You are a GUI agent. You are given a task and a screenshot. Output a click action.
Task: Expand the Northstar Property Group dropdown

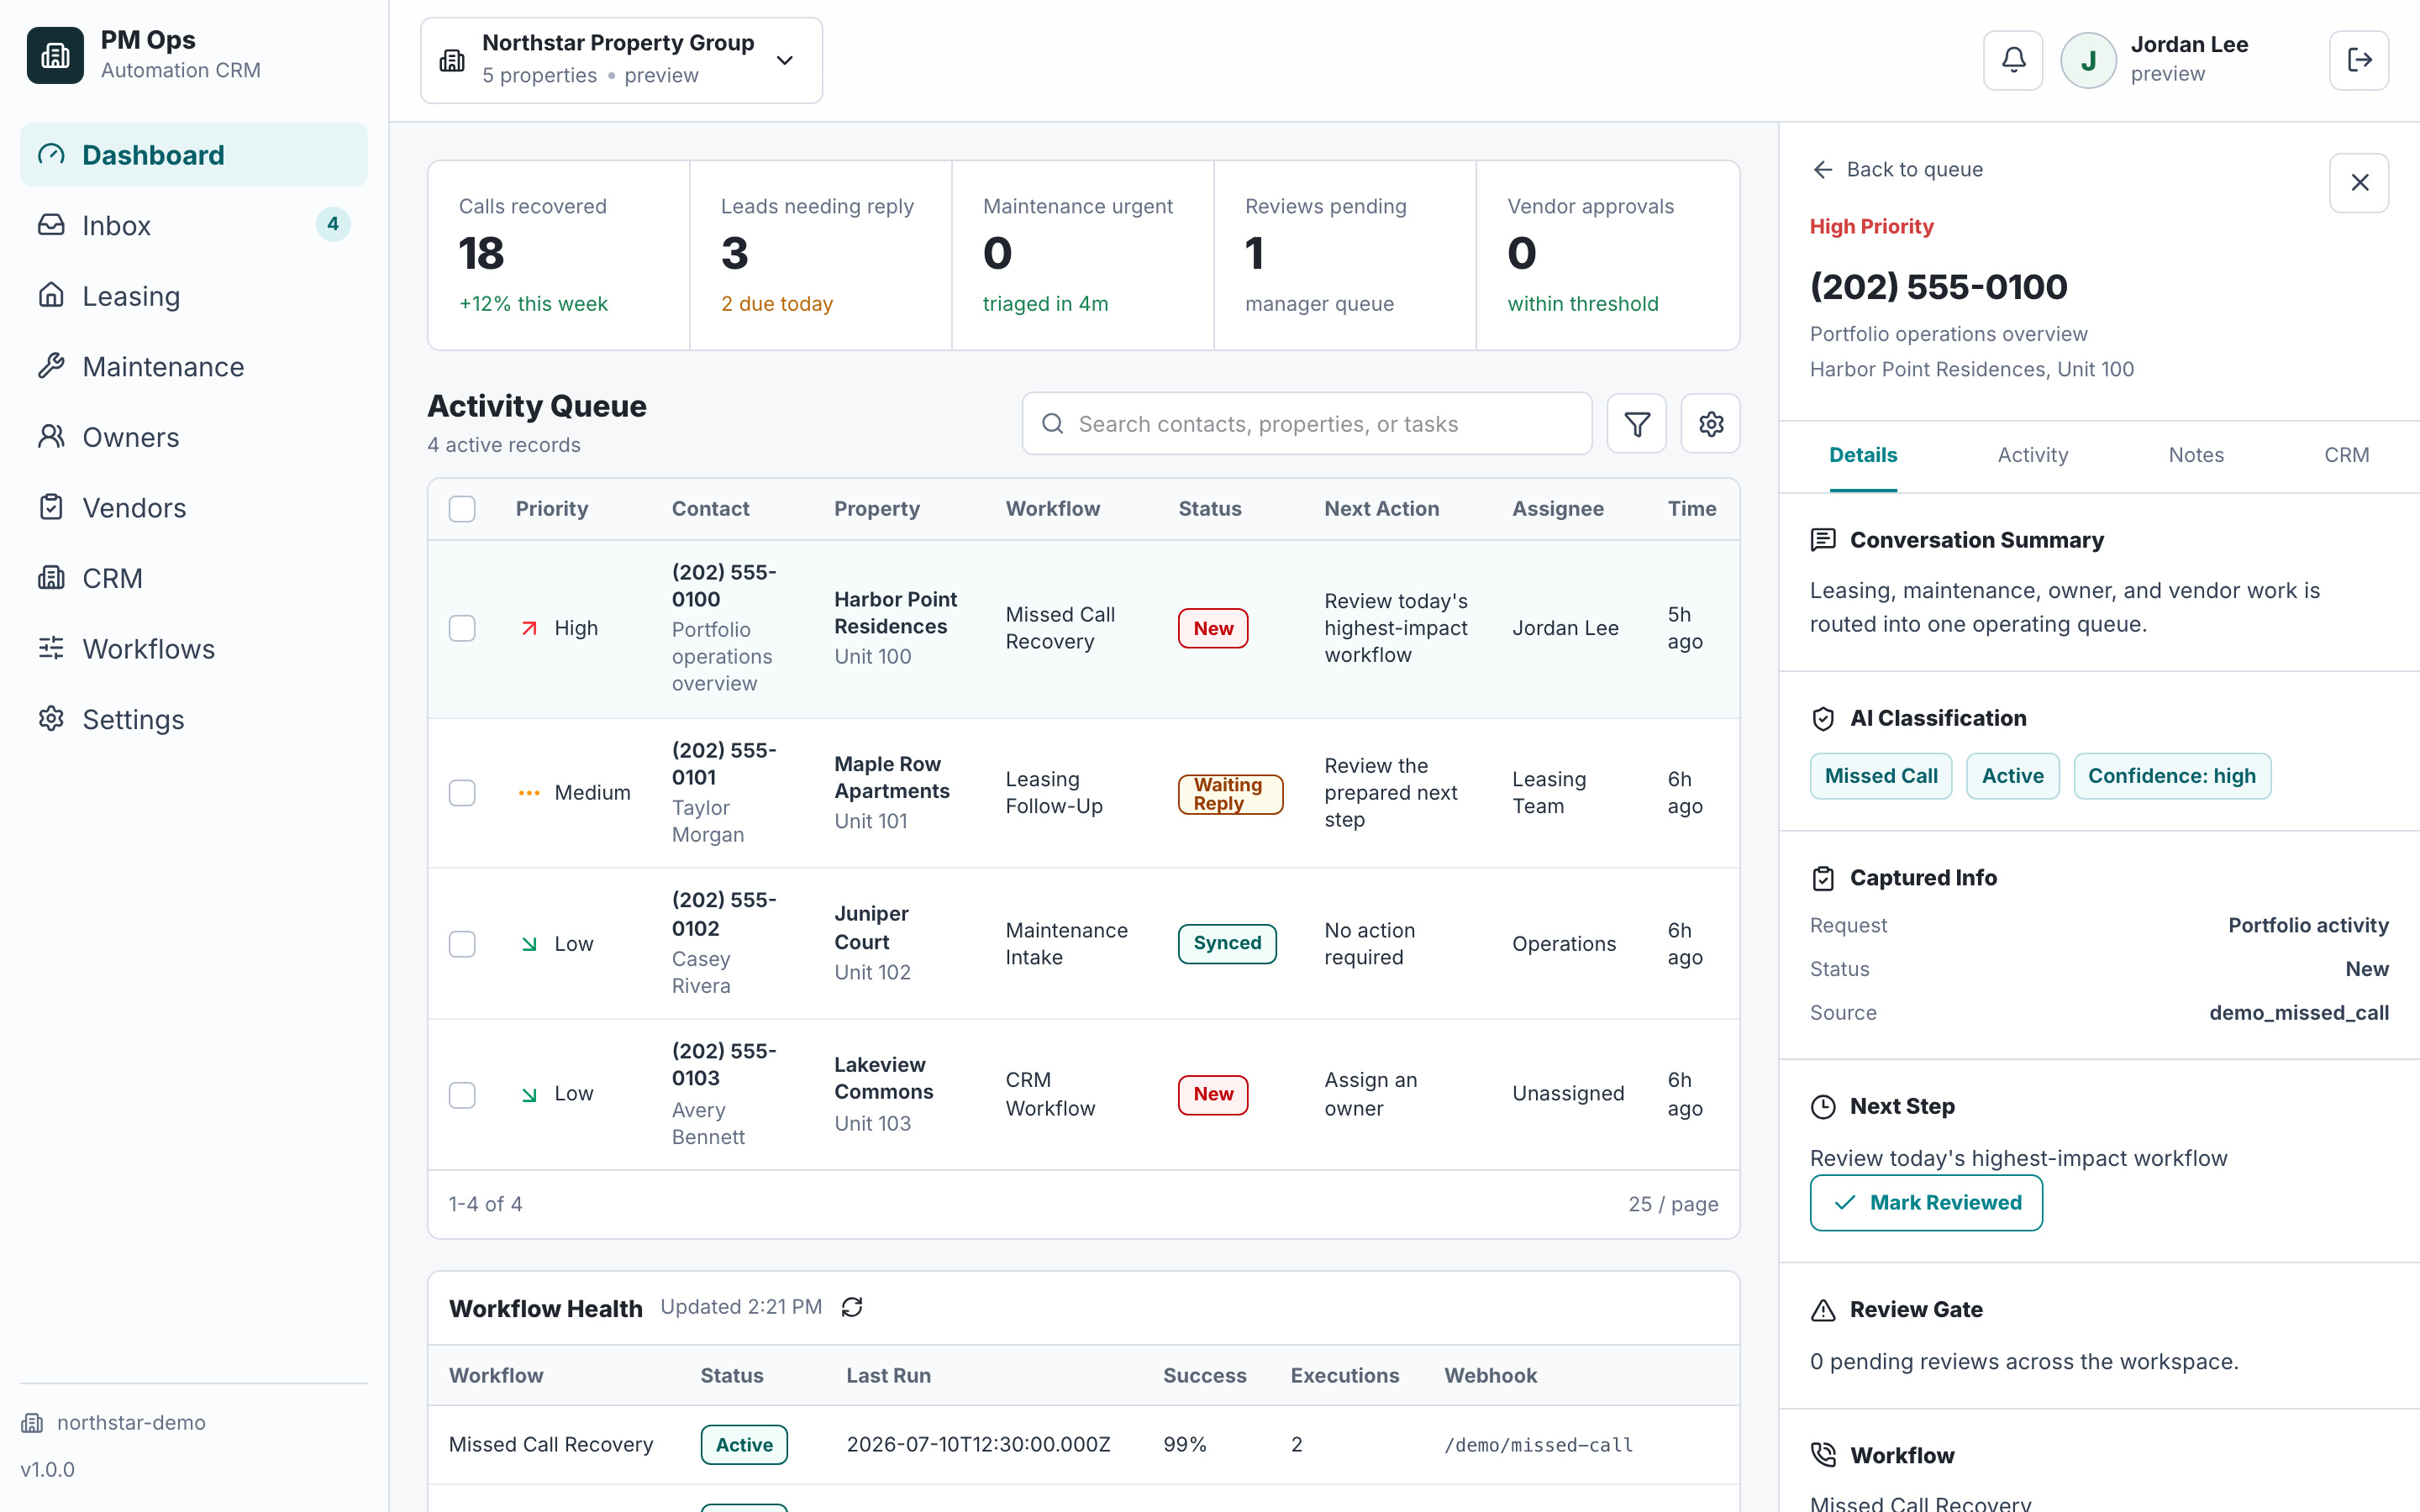point(621,60)
